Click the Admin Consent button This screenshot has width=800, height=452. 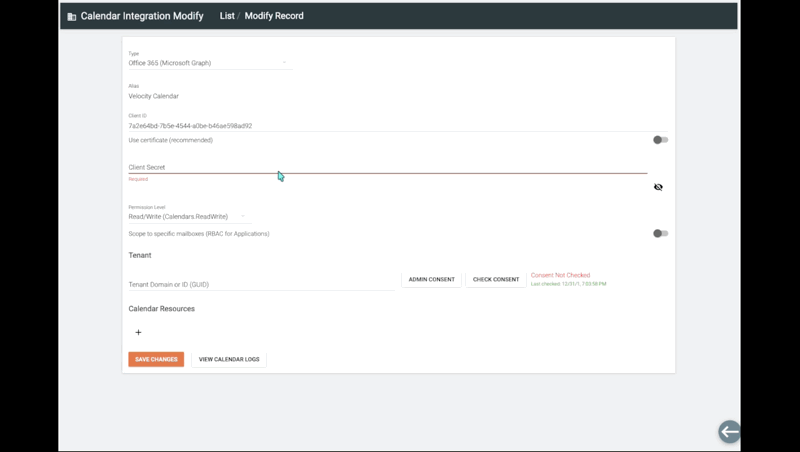point(432,280)
